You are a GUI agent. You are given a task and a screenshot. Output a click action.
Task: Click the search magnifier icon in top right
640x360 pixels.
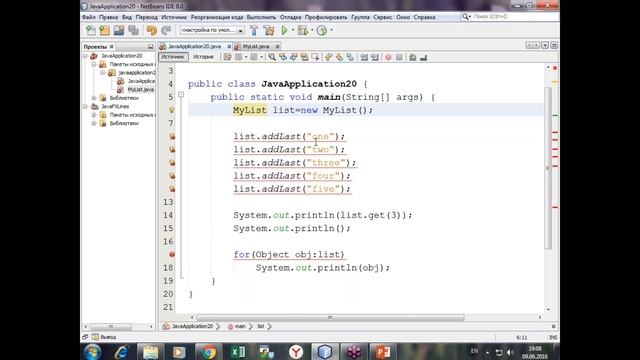465,17
